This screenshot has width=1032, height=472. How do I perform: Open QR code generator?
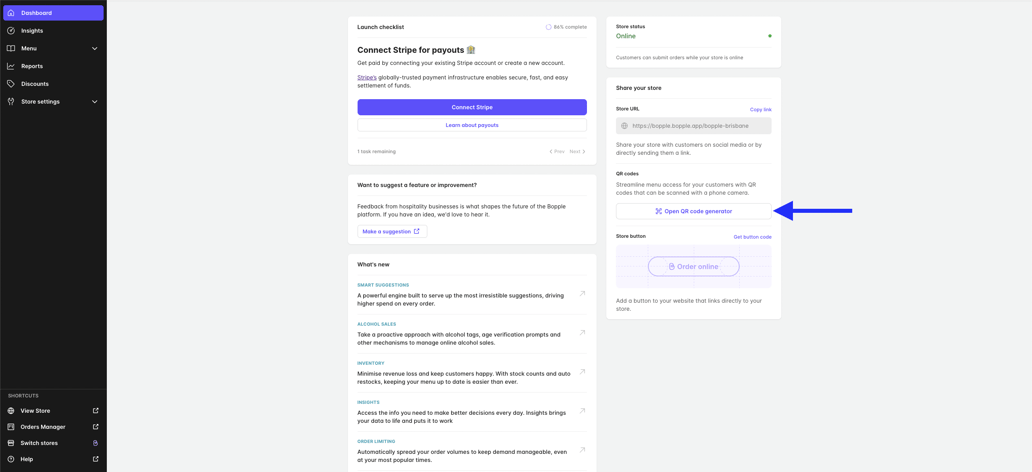click(693, 211)
